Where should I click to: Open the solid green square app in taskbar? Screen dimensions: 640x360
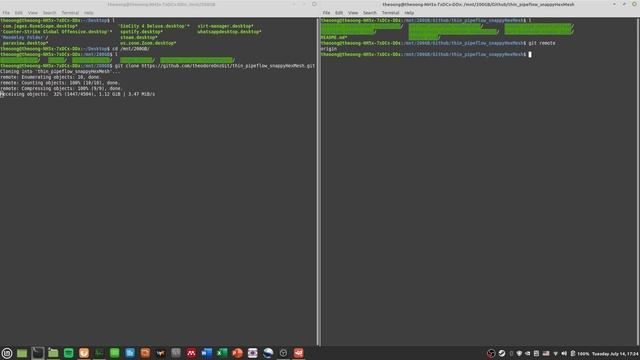[114, 353]
